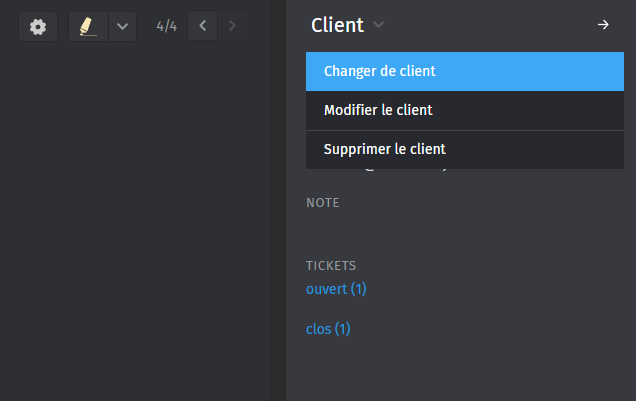The image size is (636, 401).
Task: Toggle the Client dropdown chevron
Action: (378, 25)
